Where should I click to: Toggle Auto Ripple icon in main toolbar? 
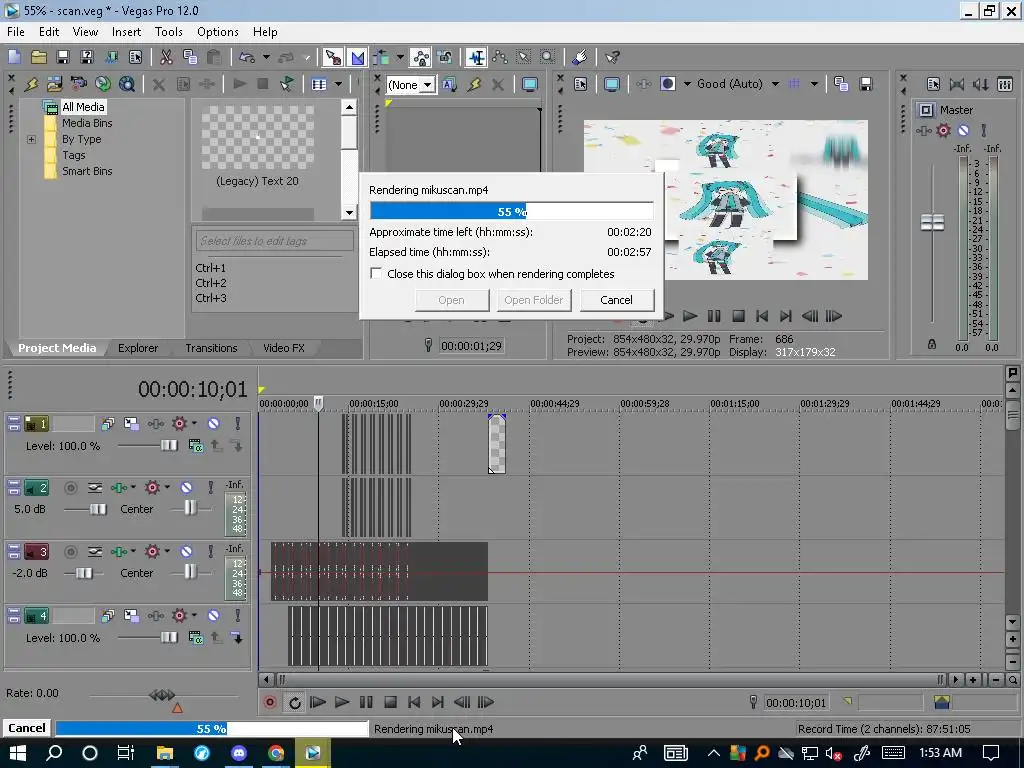click(x=381, y=57)
